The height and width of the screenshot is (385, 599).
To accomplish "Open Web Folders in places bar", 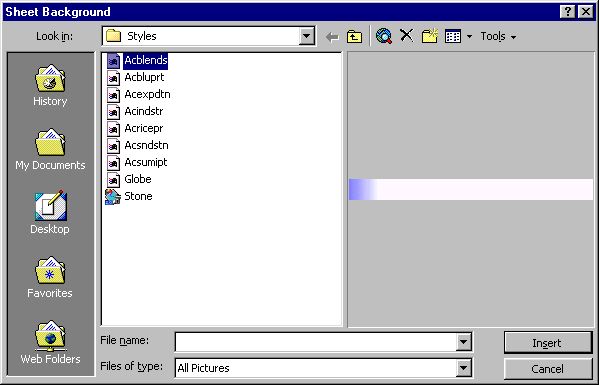I will coord(50,343).
